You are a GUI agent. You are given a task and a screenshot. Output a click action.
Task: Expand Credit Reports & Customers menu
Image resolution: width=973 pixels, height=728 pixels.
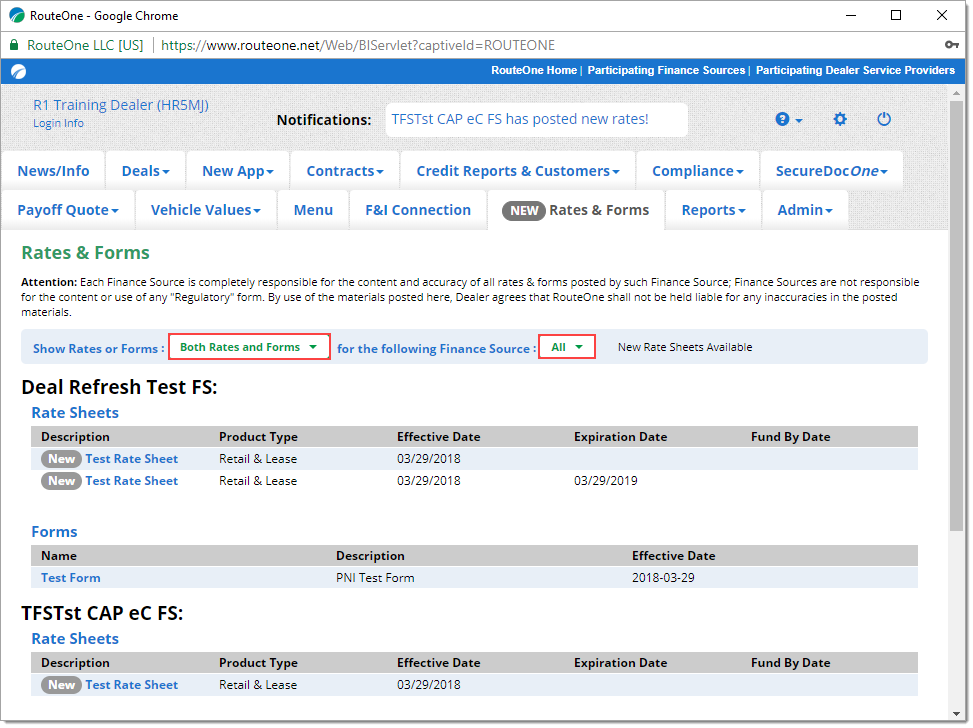[x=518, y=171]
